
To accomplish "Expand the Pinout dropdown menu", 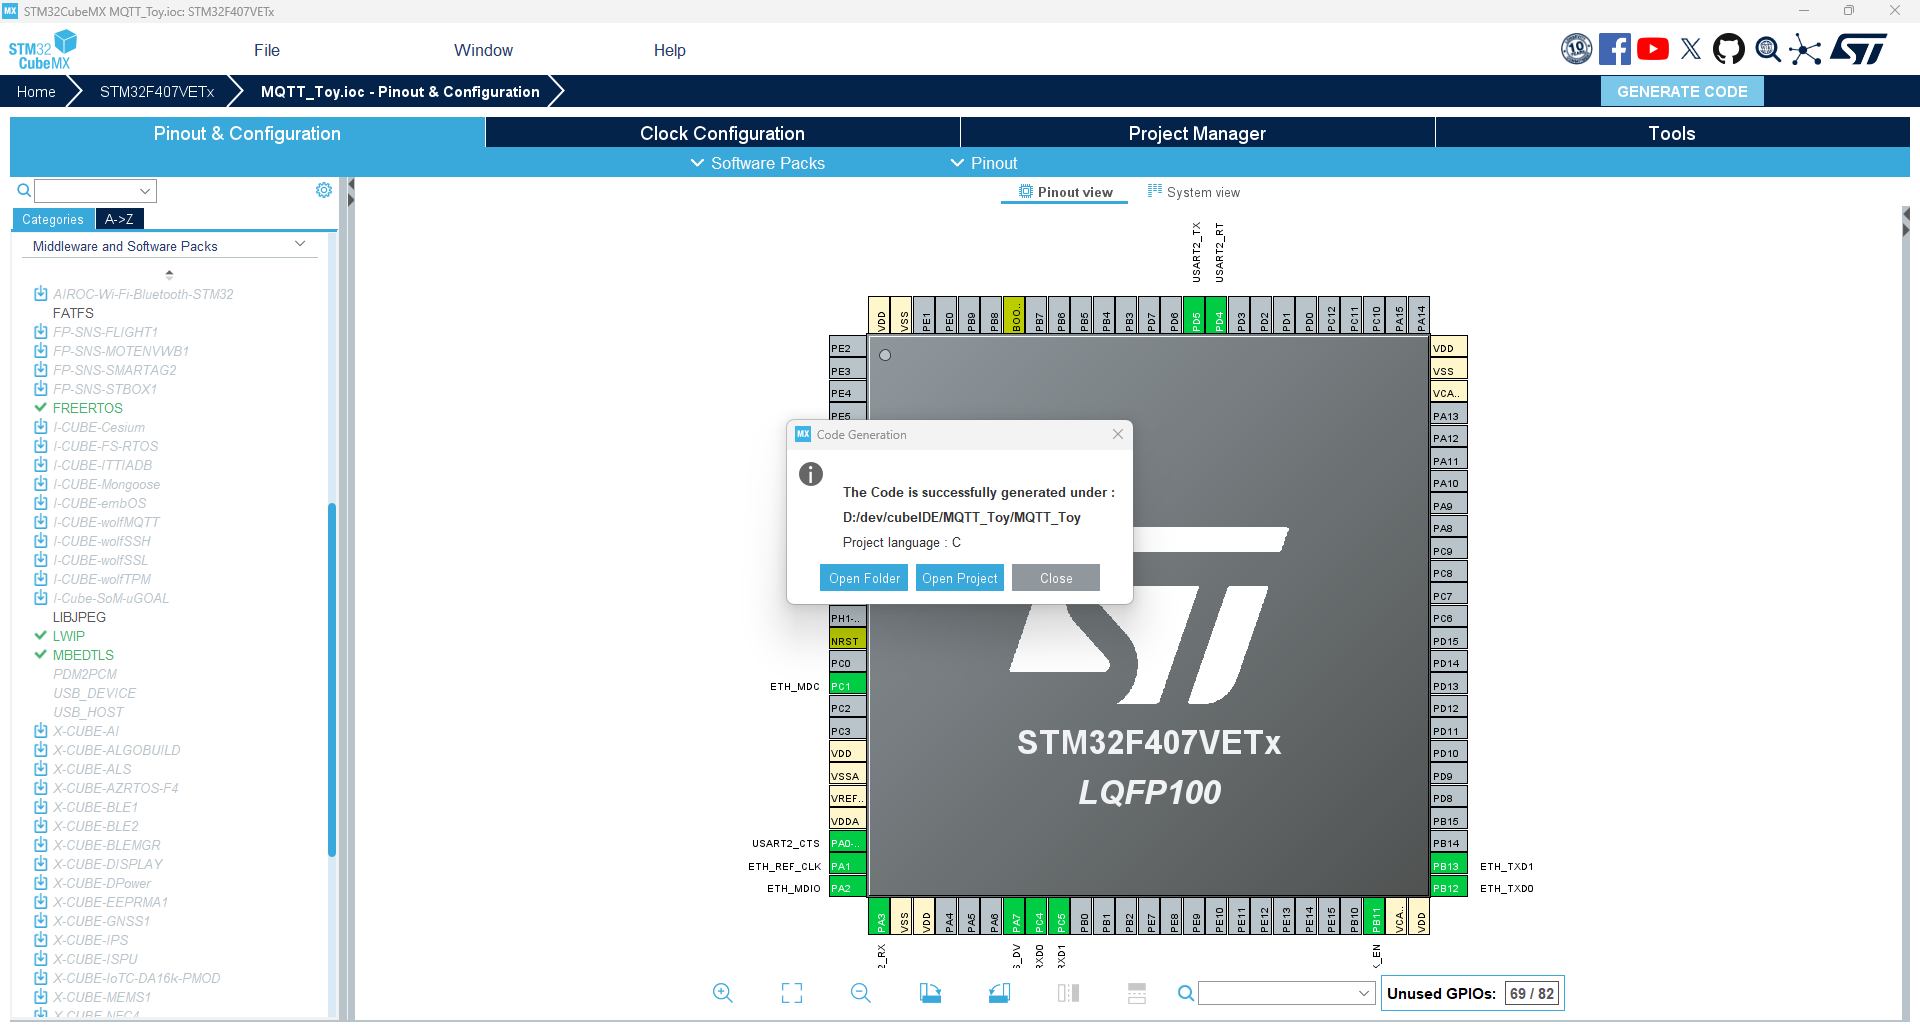I will (984, 163).
